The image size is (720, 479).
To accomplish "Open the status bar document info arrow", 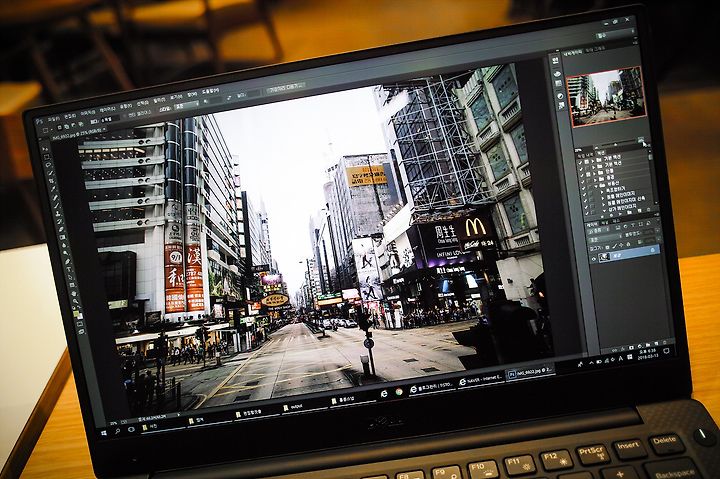I will coord(179,415).
